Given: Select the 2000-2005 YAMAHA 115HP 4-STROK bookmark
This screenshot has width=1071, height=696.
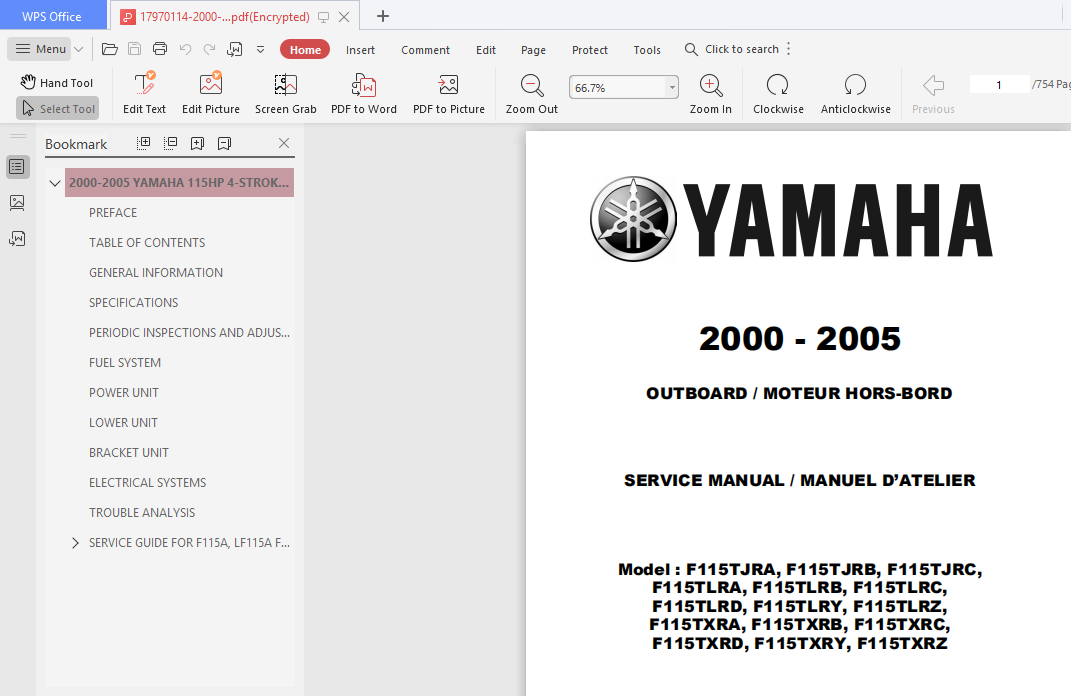Looking at the screenshot, I should 179,182.
